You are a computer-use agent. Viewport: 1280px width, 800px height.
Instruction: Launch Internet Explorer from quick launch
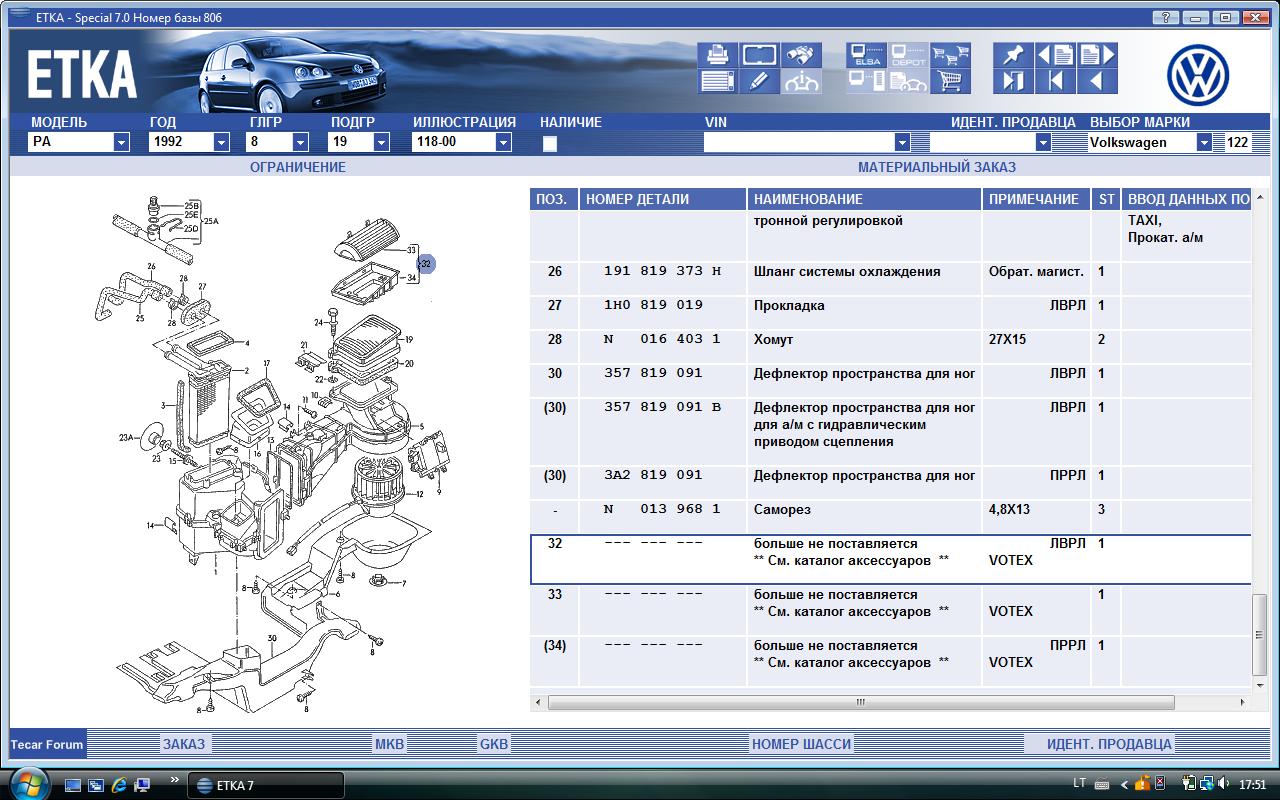click(119, 785)
